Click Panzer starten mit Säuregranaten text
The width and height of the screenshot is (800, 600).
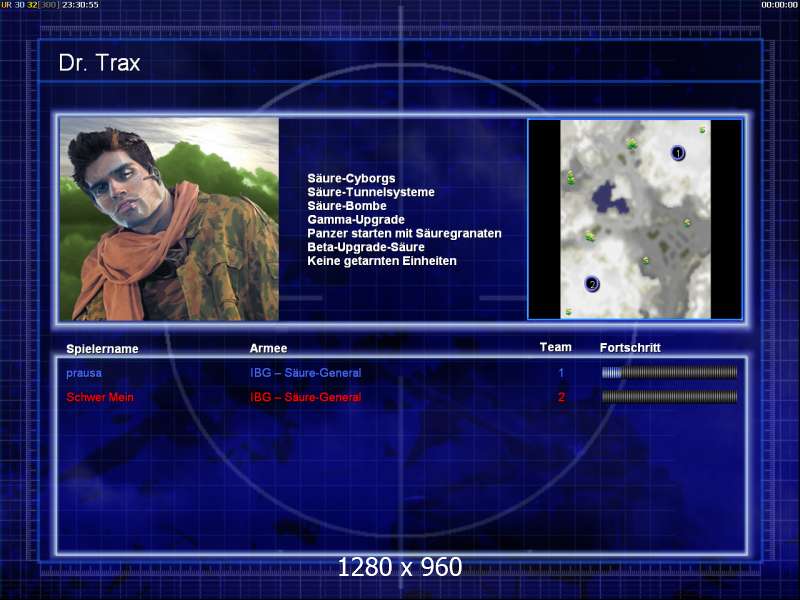tap(404, 233)
